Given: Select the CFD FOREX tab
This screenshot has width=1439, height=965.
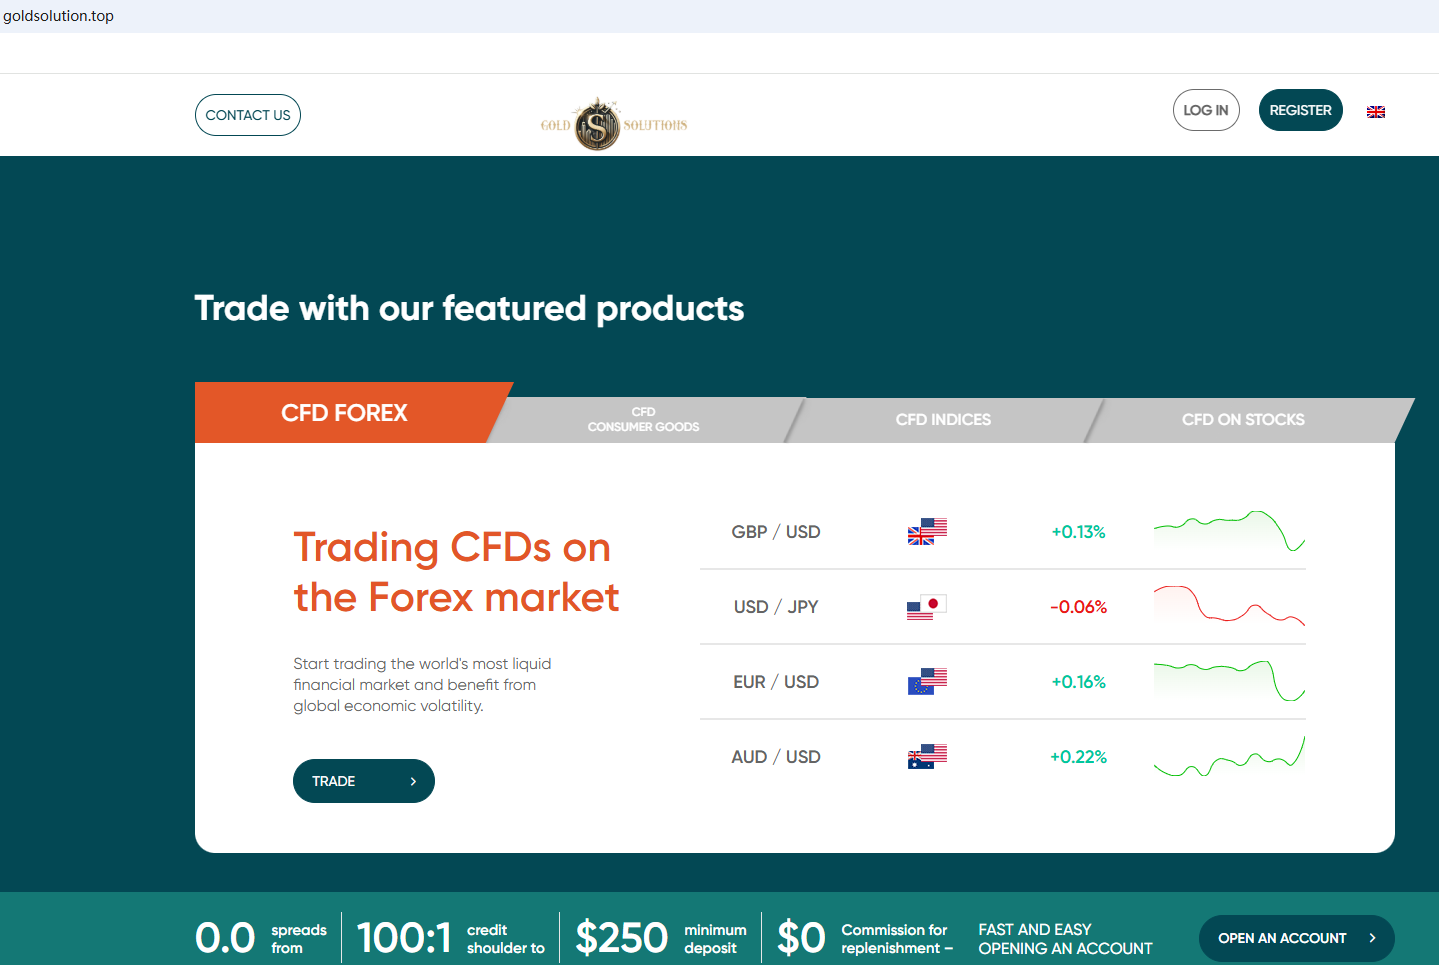Looking at the screenshot, I should [344, 413].
